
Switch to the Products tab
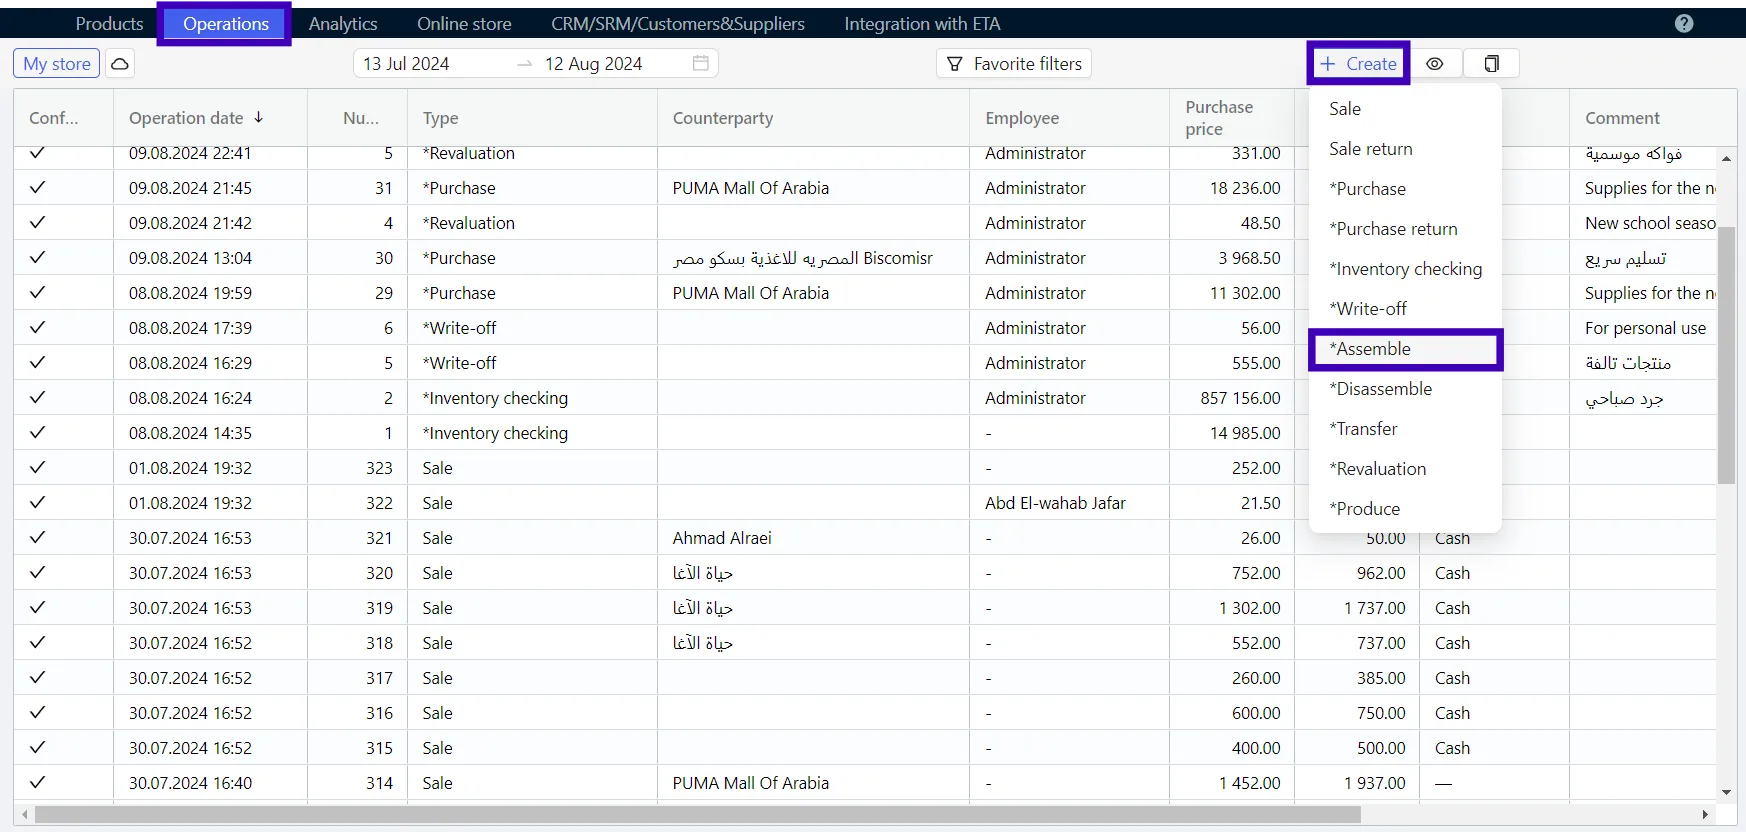tap(109, 24)
